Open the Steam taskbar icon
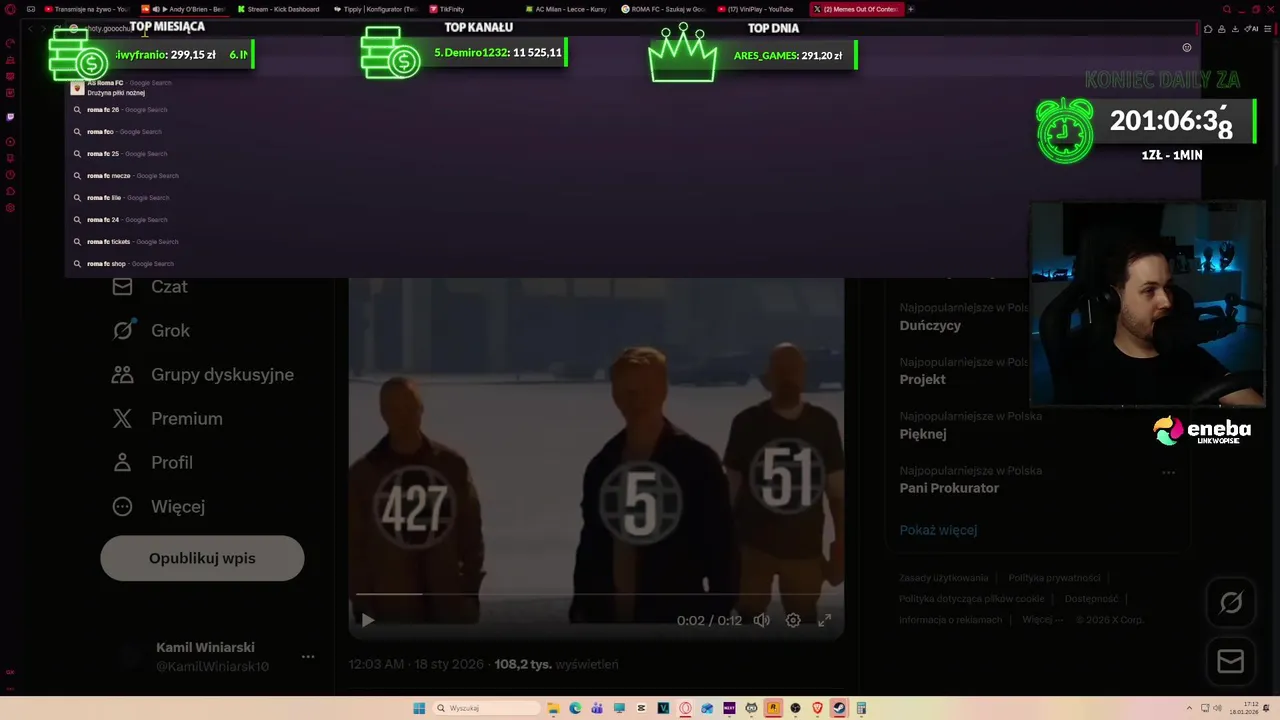The image size is (1280, 720). pos(839,708)
